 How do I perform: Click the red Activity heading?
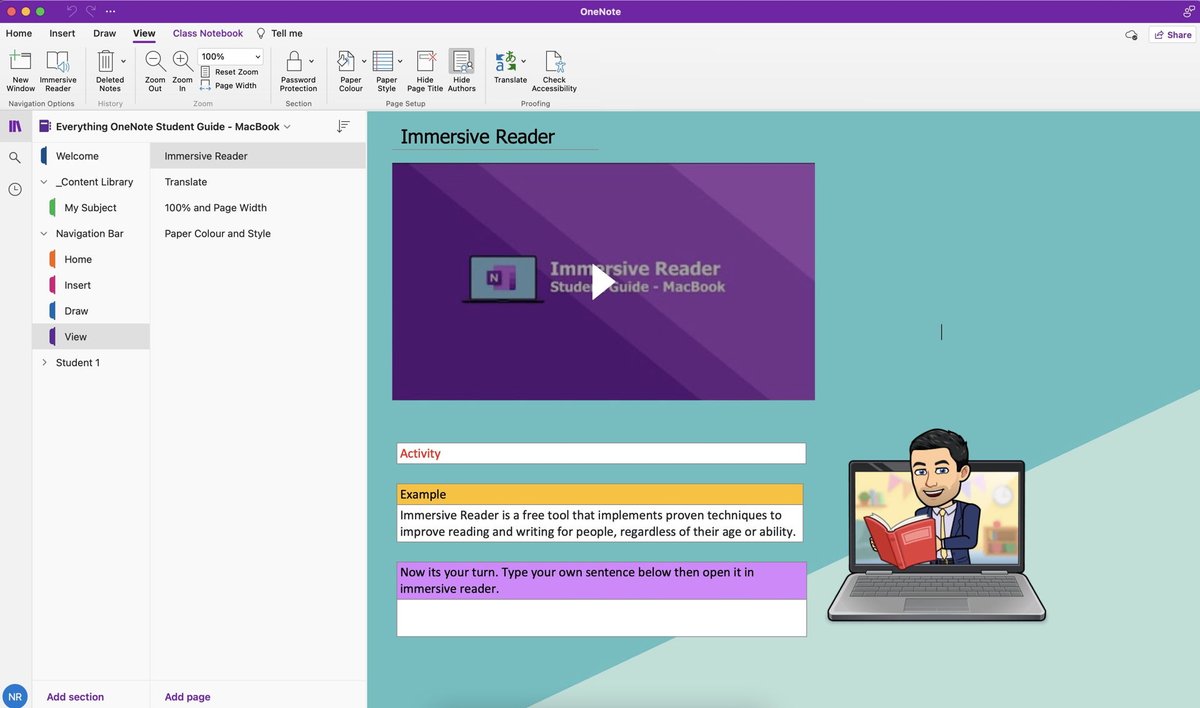click(420, 453)
